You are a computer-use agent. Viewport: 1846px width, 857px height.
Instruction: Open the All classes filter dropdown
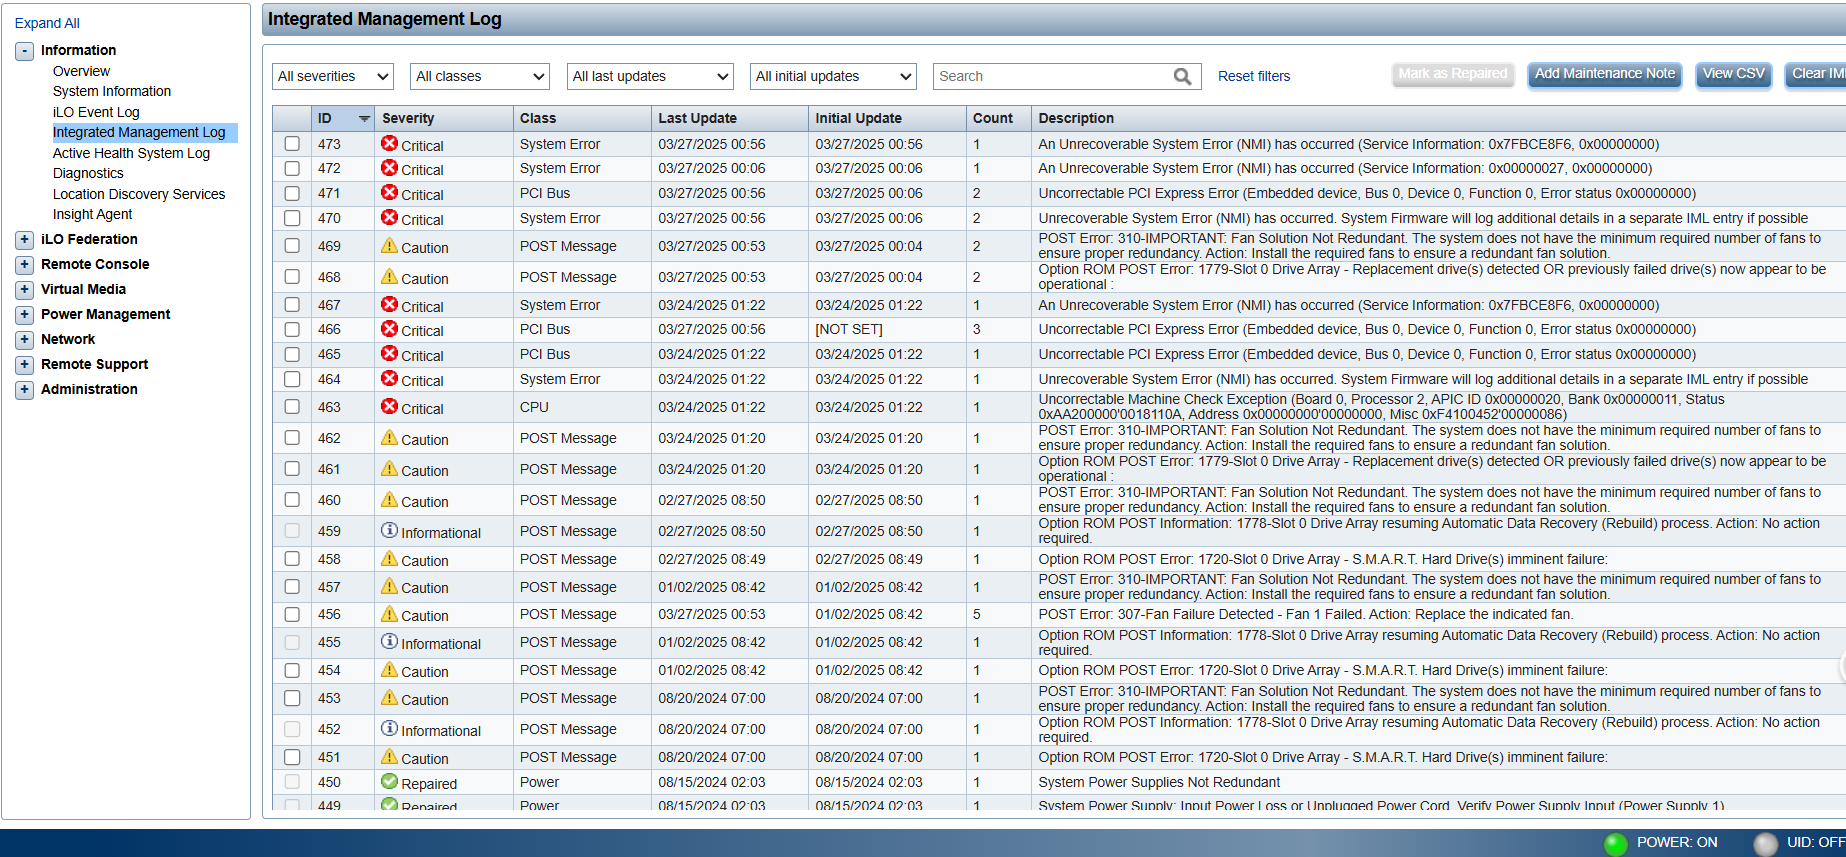[480, 77]
